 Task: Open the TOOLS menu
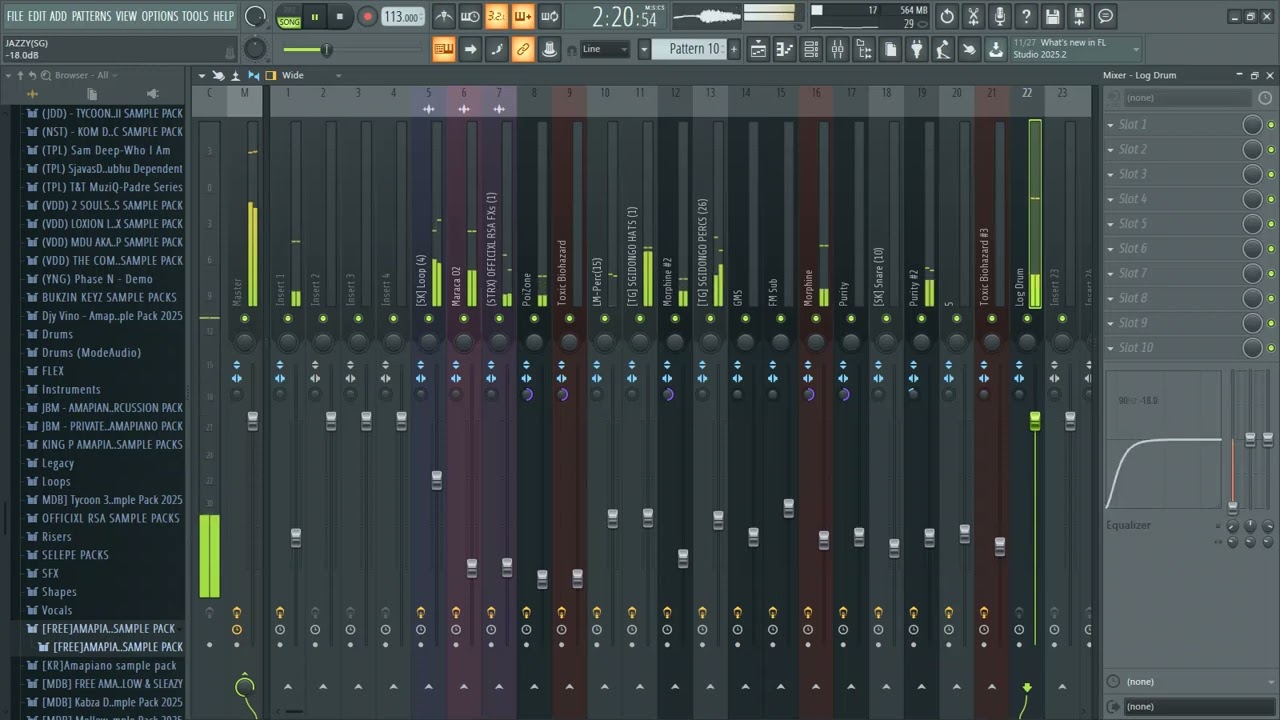(195, 16)
